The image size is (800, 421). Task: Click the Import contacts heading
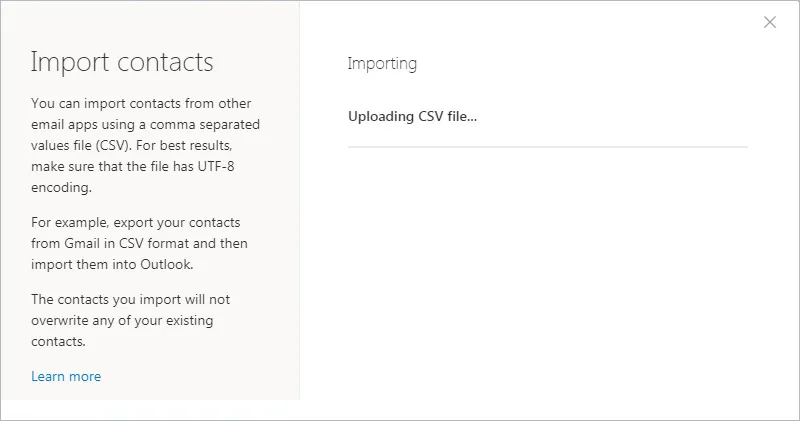122,62
